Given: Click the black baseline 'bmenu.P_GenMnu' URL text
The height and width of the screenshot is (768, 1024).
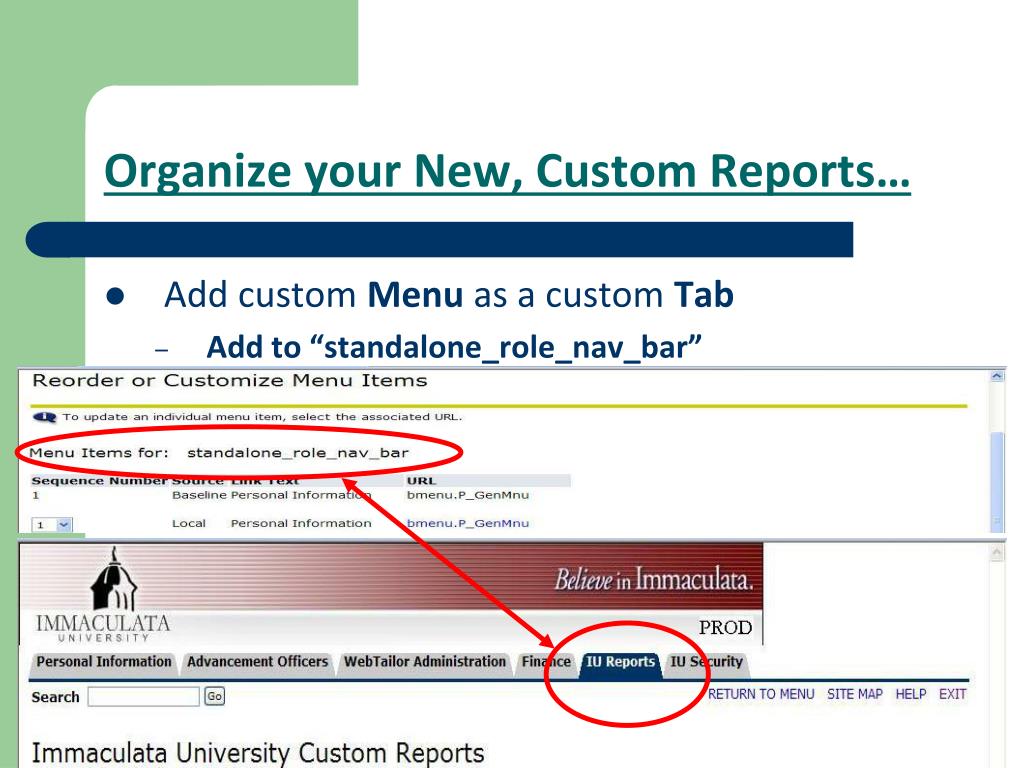Looking at the screenshot, I should coord(468,495).
